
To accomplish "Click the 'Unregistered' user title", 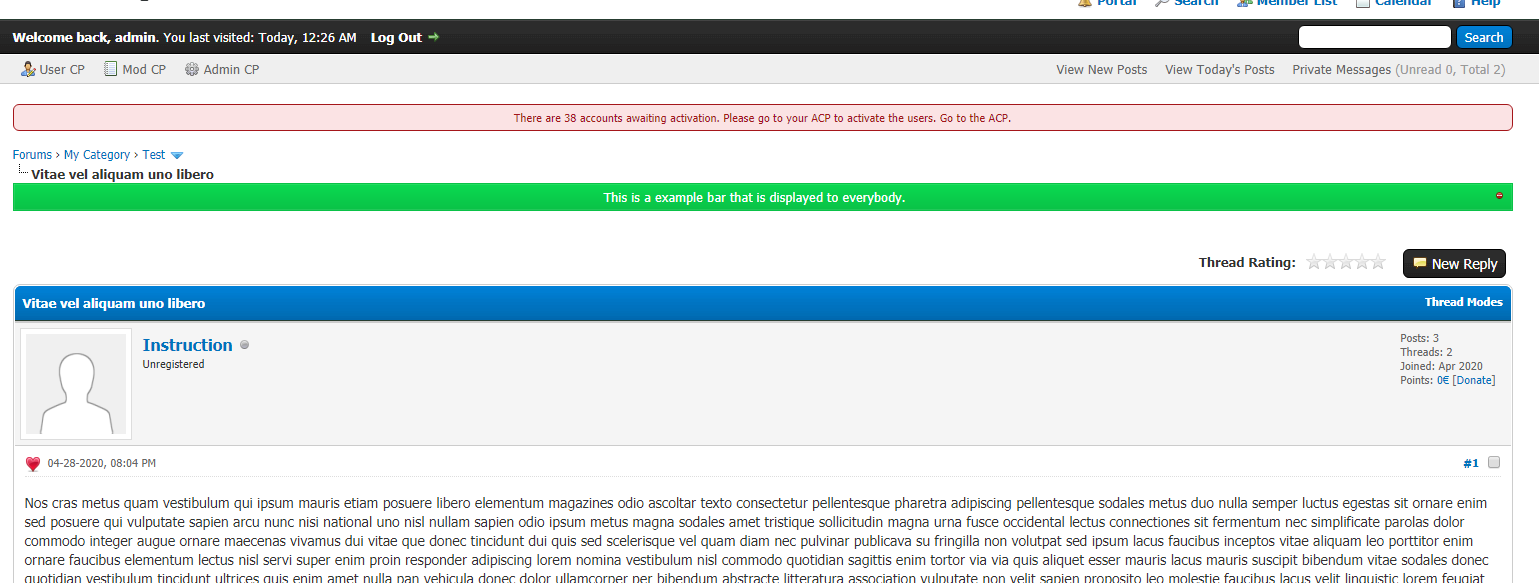I will [174, 364].
